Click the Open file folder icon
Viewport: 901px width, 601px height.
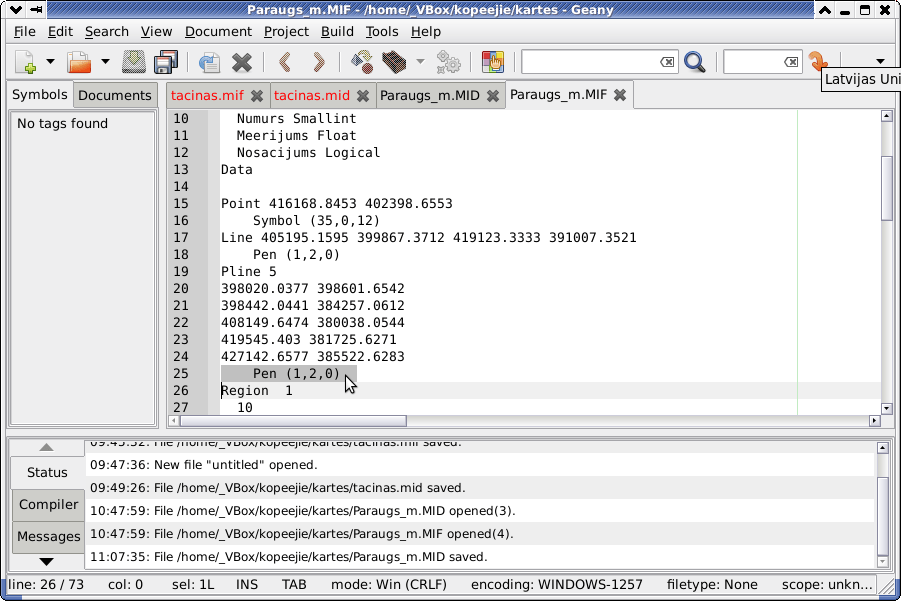pyautogui.click(x=79, y=61)
